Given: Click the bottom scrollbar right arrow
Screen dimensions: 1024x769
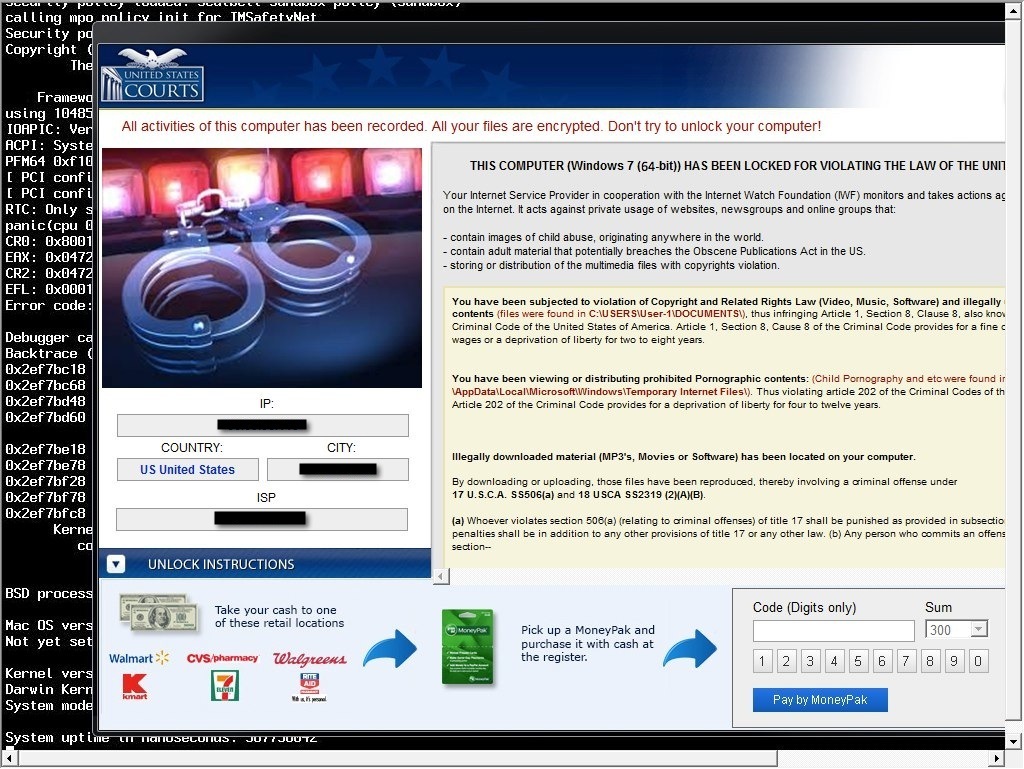Looking at the screenshot, I should [x=997, y=759].
